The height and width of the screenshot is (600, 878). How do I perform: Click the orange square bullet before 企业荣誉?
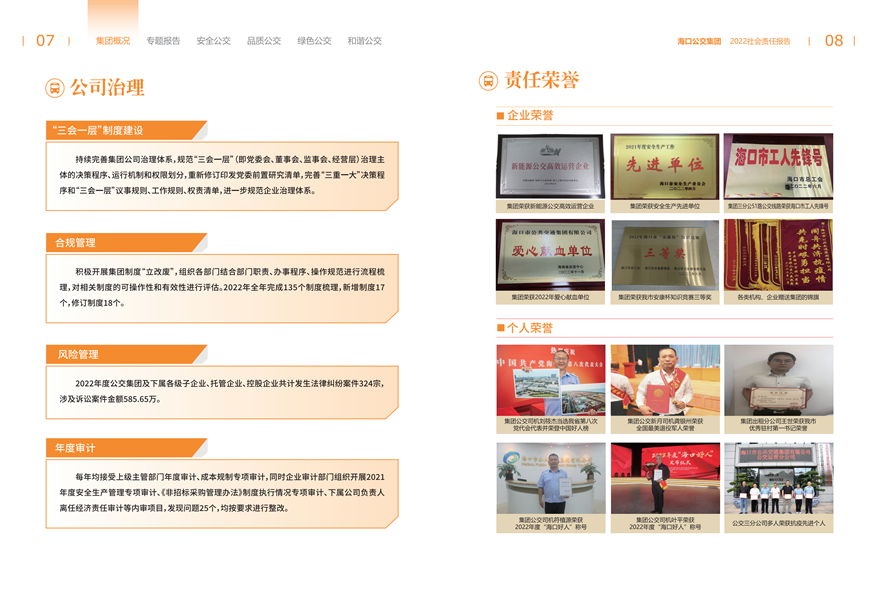point(500,116)
